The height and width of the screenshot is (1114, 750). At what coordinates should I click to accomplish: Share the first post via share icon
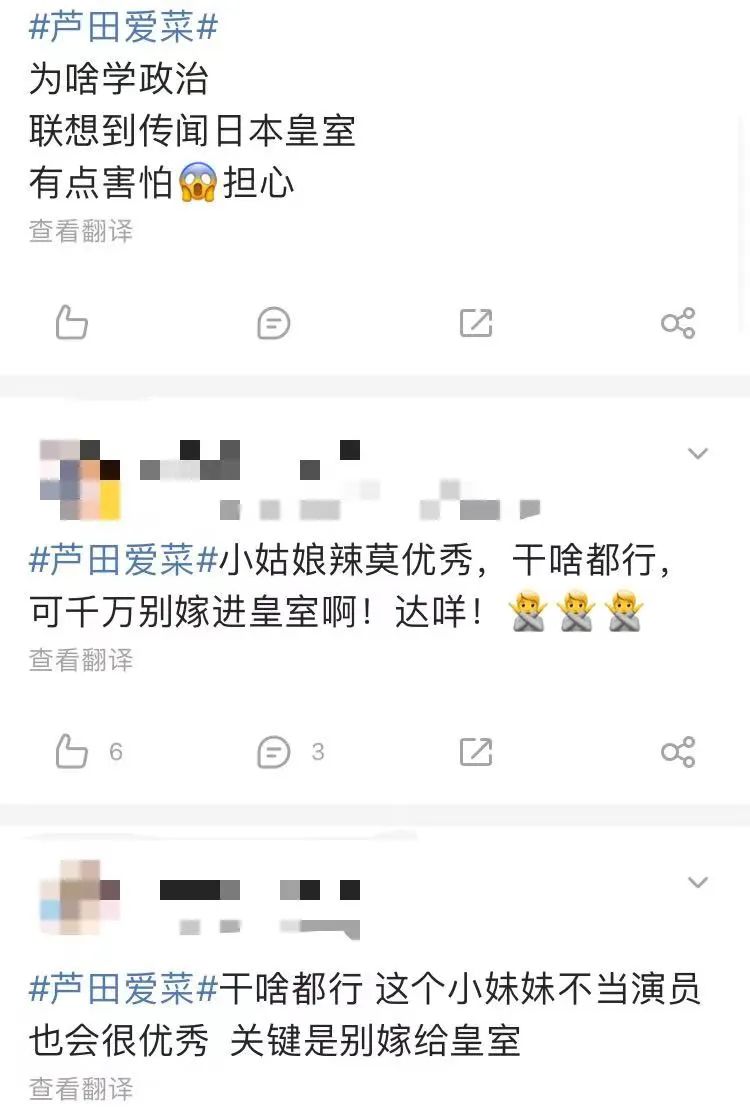(x=678, y=323)
